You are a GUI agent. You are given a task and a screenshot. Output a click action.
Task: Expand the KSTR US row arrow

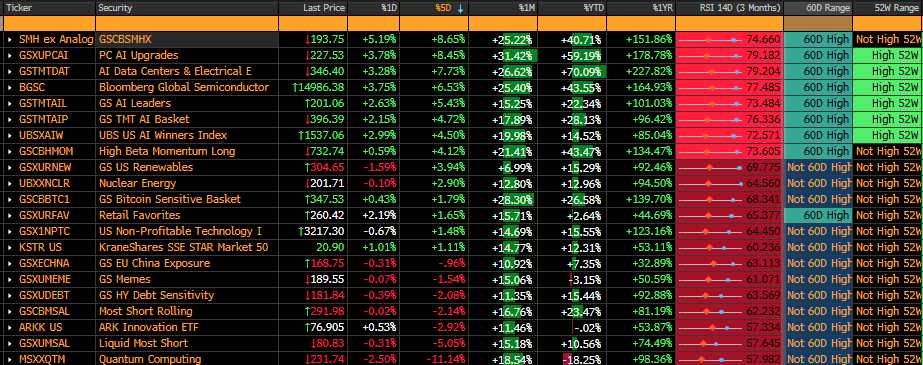pos(10,247)
